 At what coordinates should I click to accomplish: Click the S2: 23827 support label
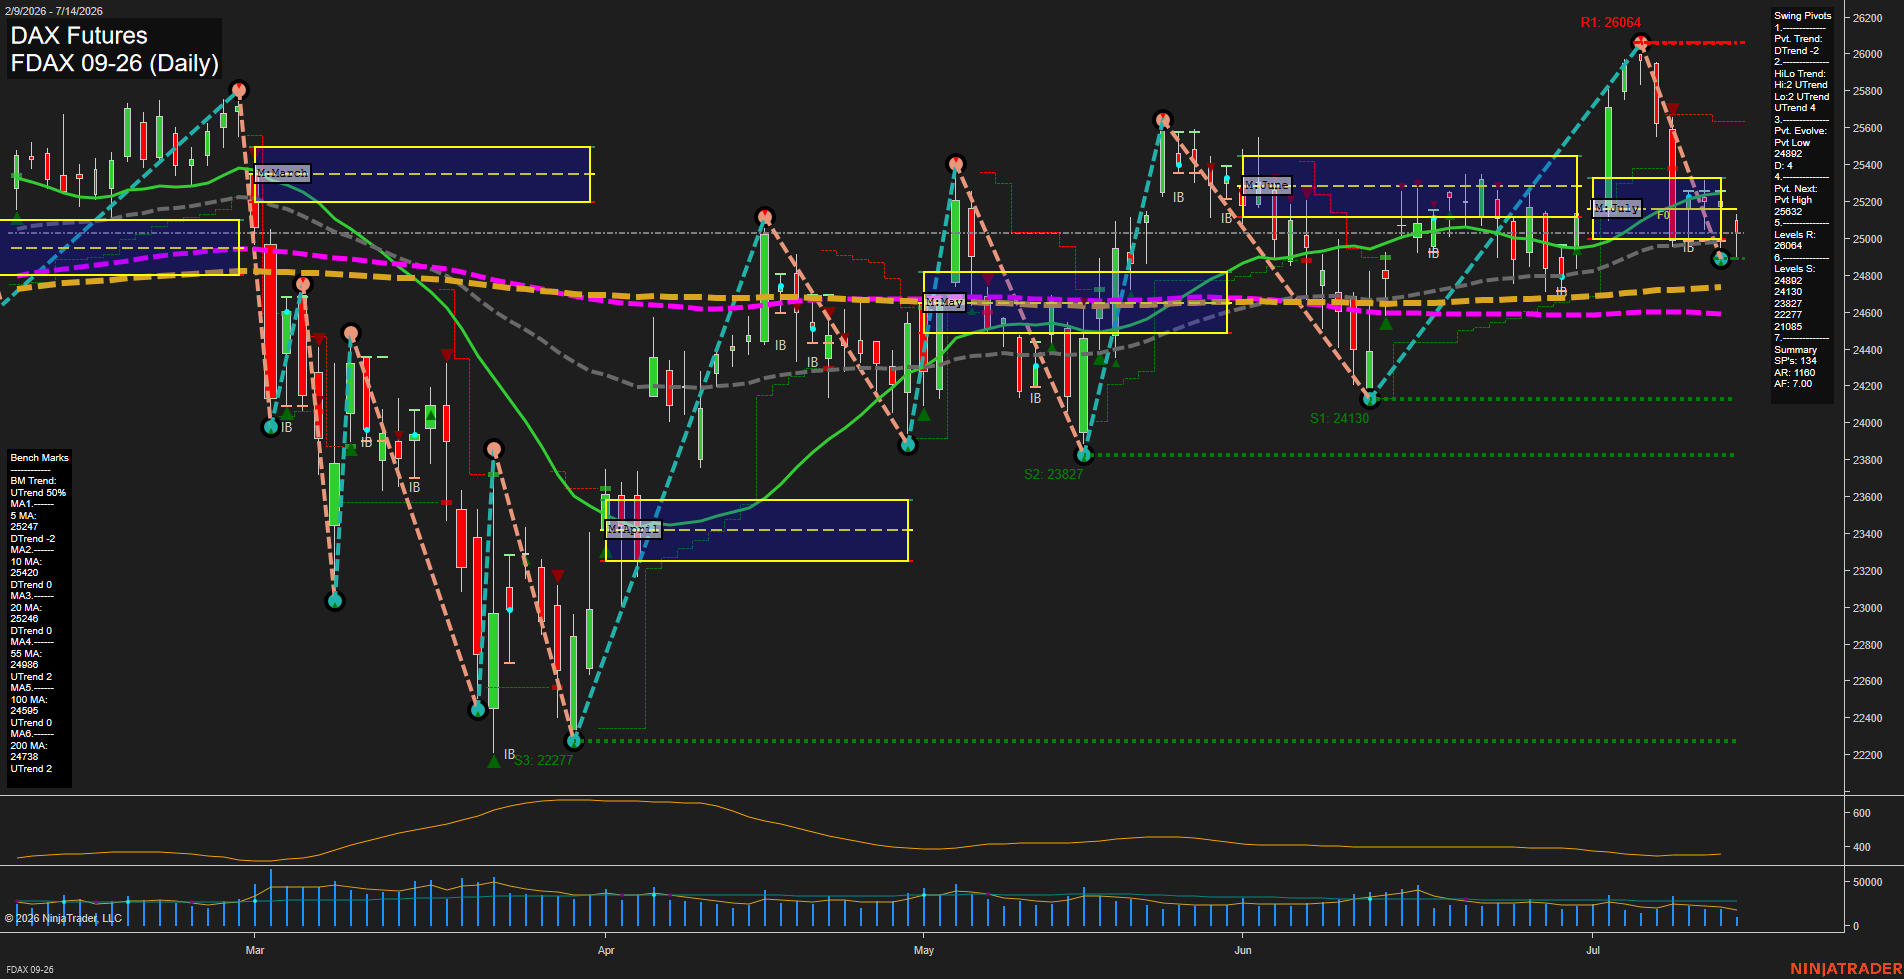click(1053, 474)
